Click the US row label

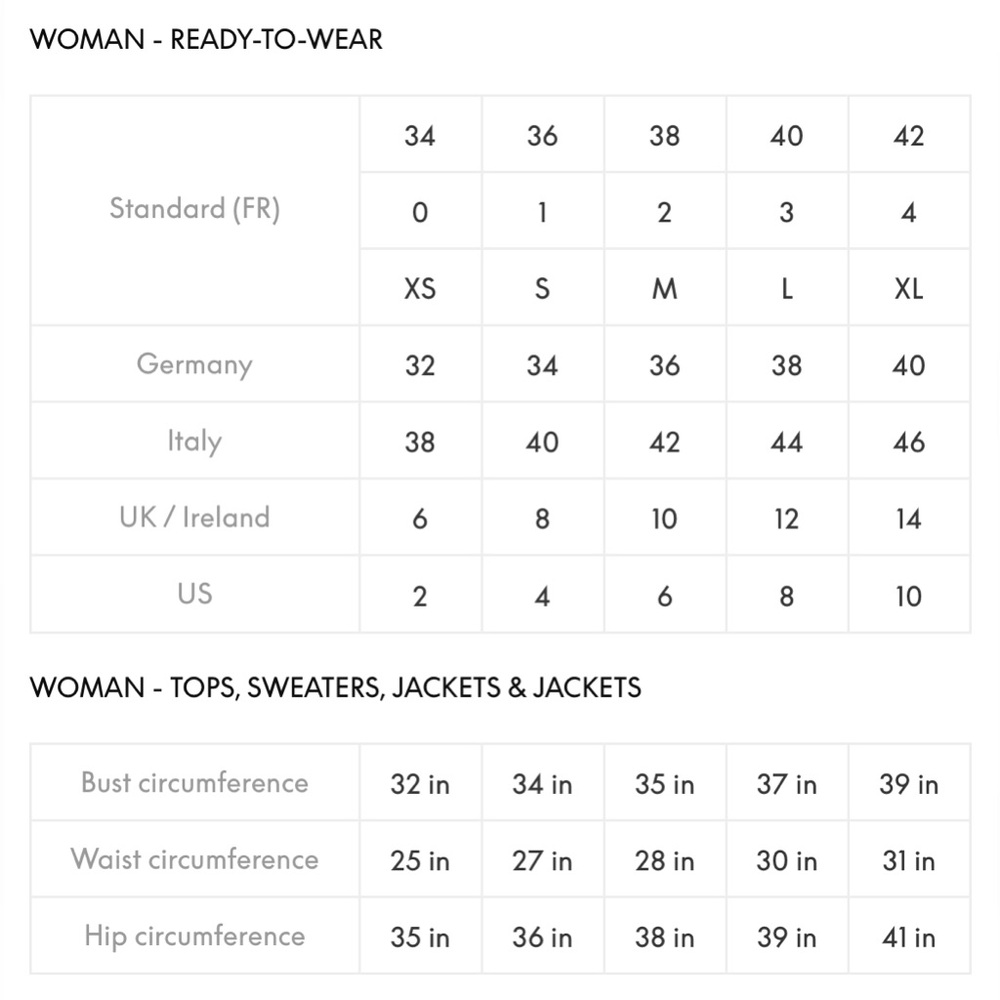coord(195,594)
